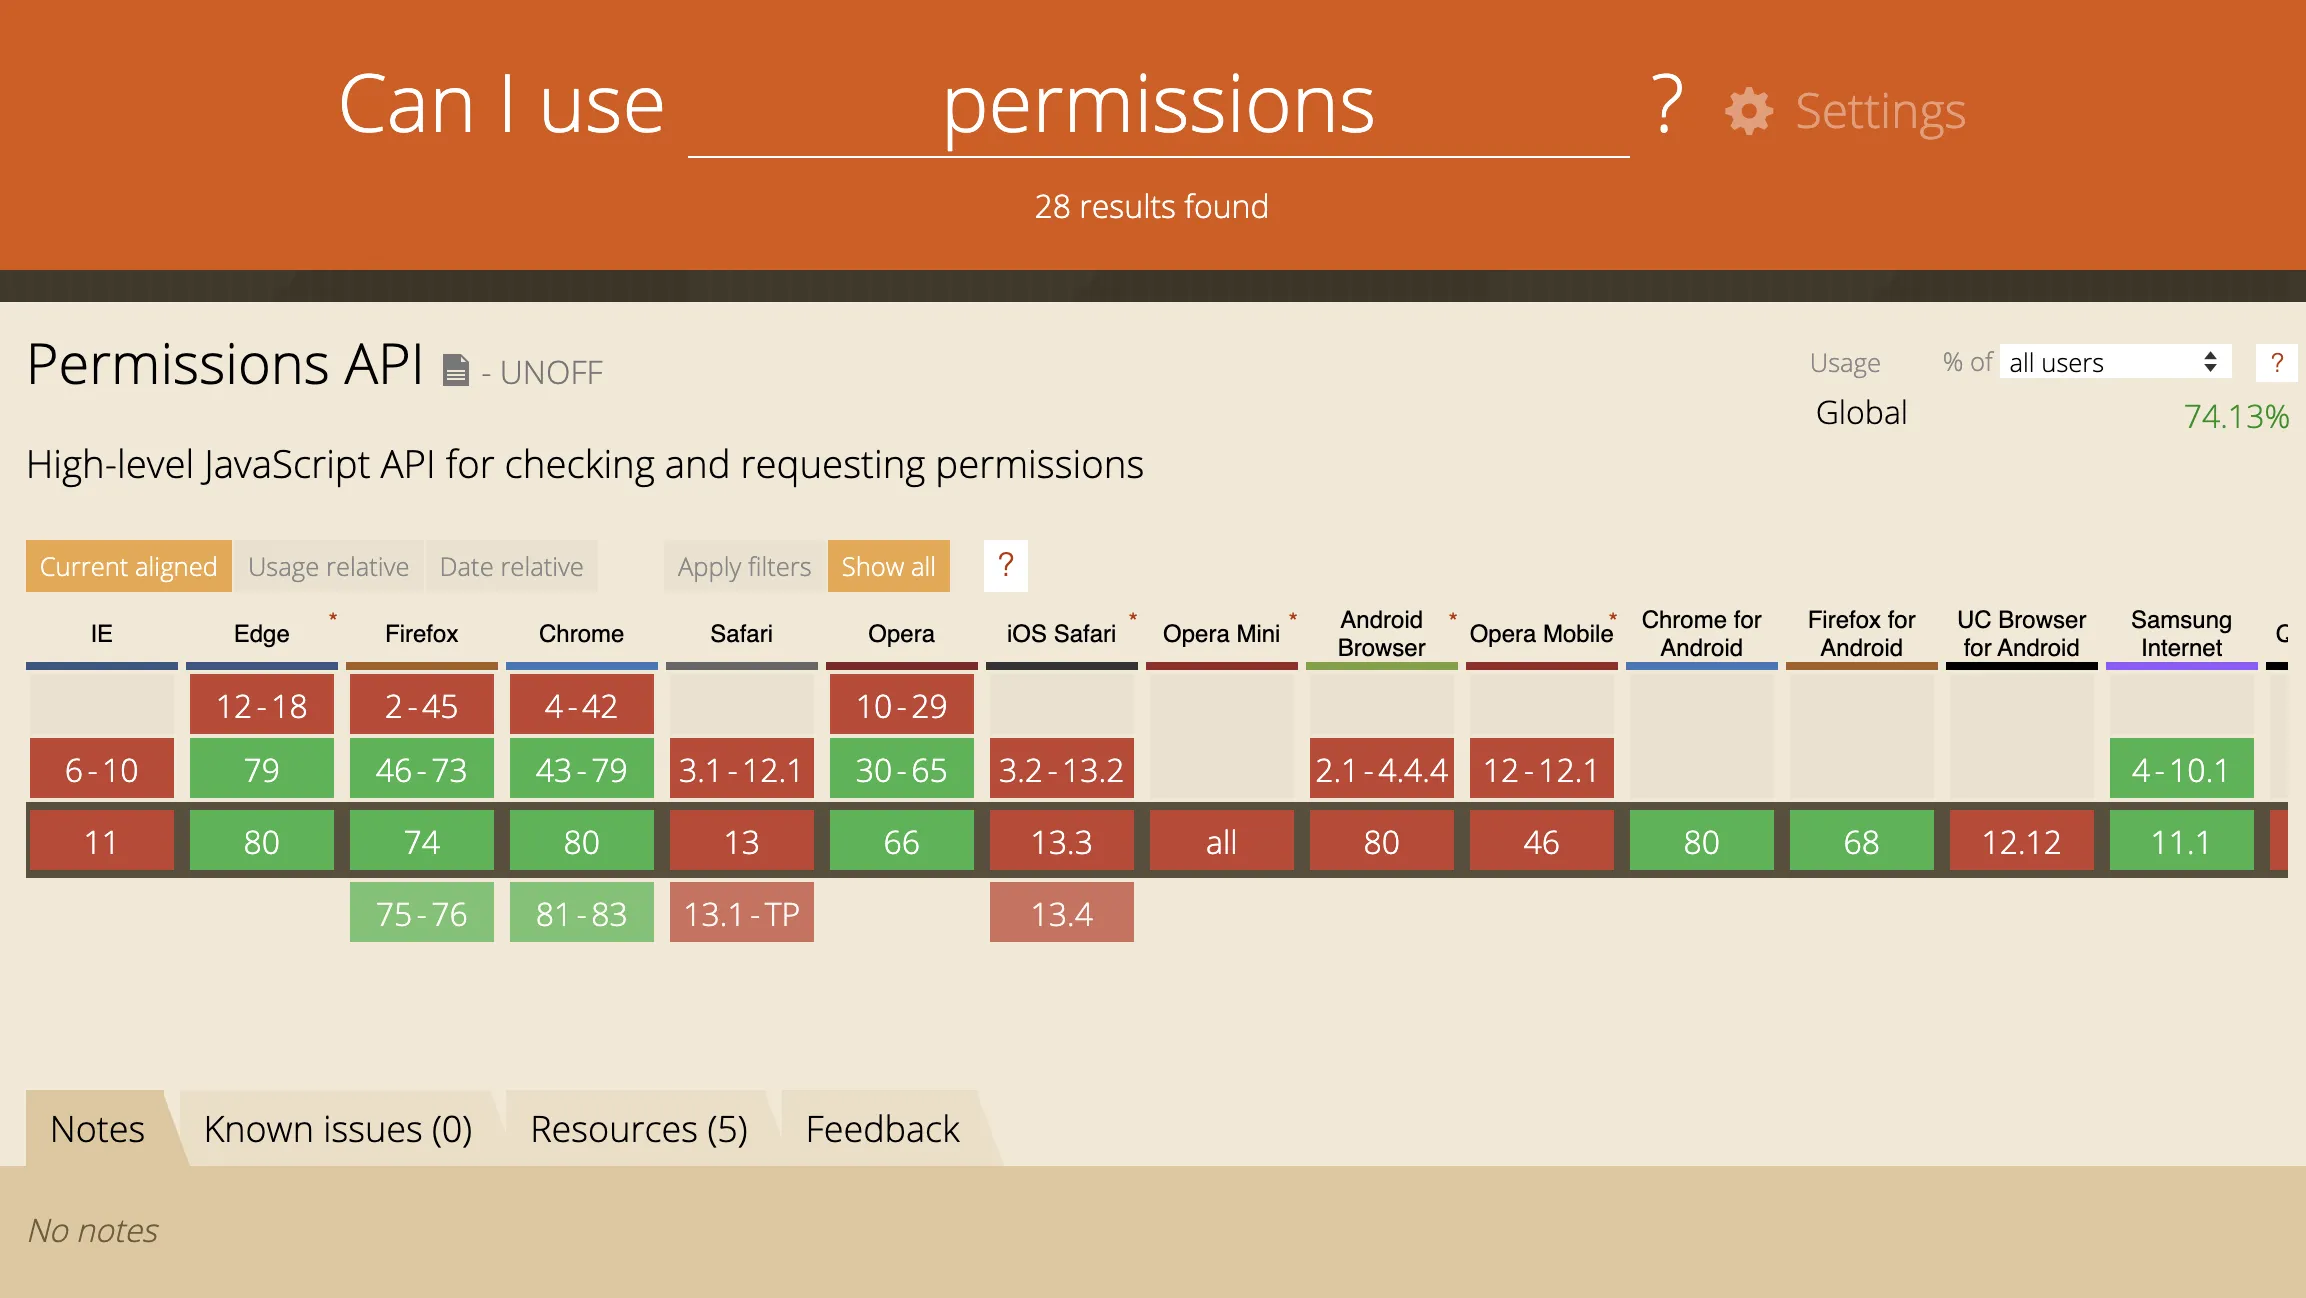This screenshot has width=2306, height=1298.
Task: Click the UC Browser 12.12 cell
Action: (2022, 841)
